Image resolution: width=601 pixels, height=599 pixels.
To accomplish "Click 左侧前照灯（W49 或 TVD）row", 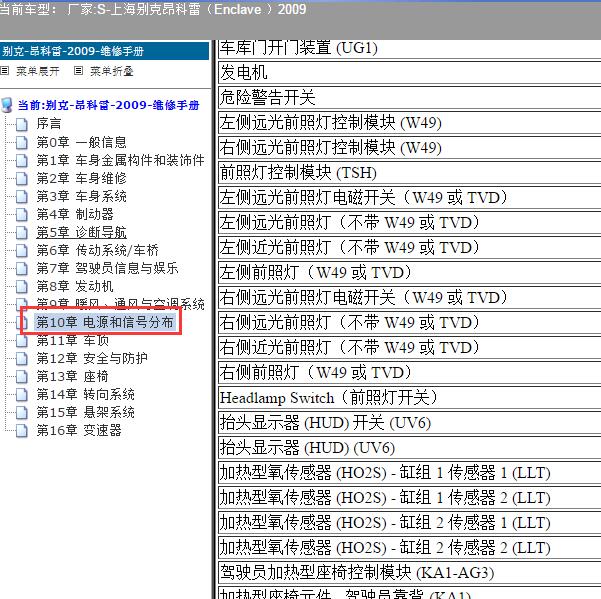I will pos(409,272).
